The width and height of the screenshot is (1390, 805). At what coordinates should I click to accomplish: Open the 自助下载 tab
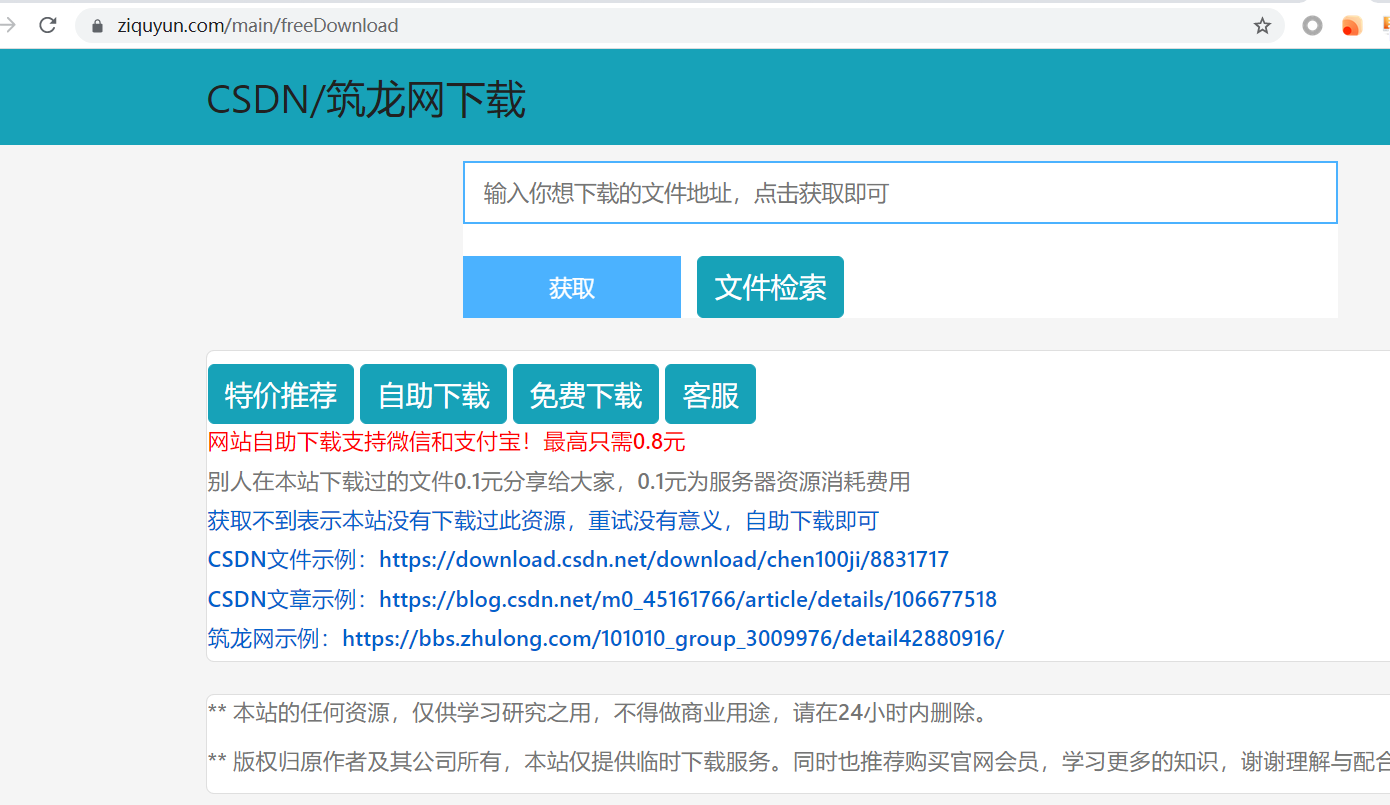(x=434, y=394)
